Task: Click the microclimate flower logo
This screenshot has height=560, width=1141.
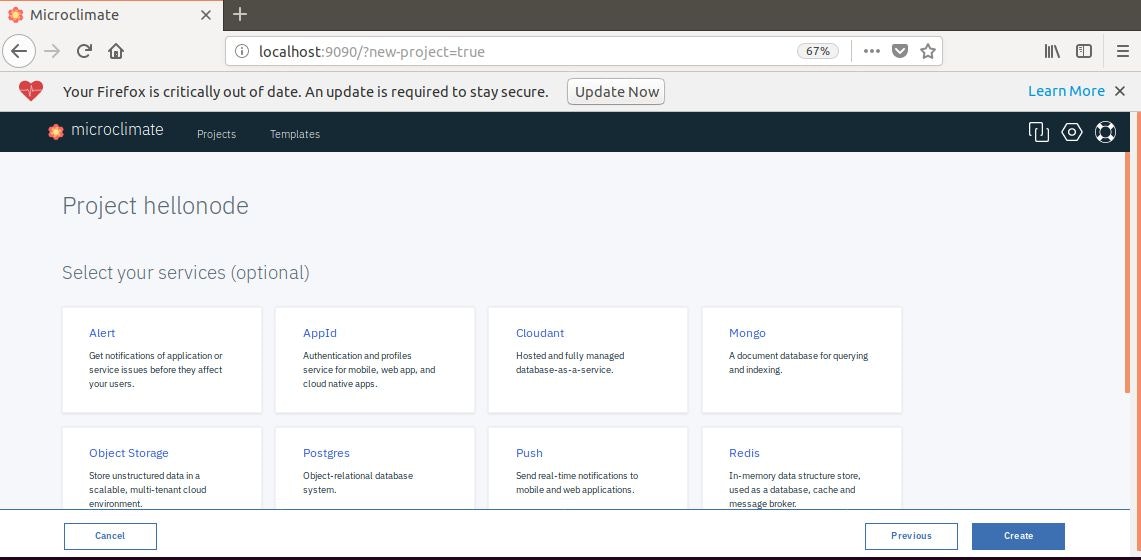Action: [x=56, y=132]
